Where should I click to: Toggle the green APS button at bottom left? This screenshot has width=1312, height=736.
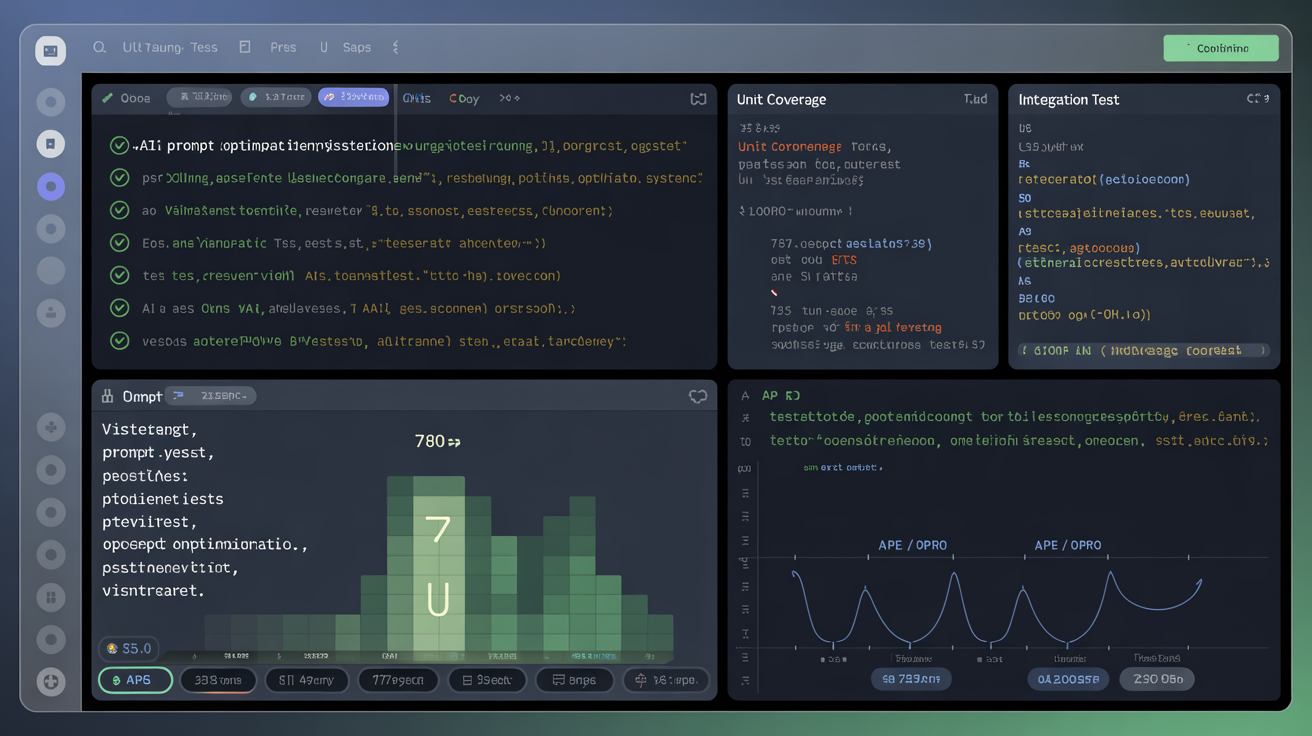pos(135,679)
